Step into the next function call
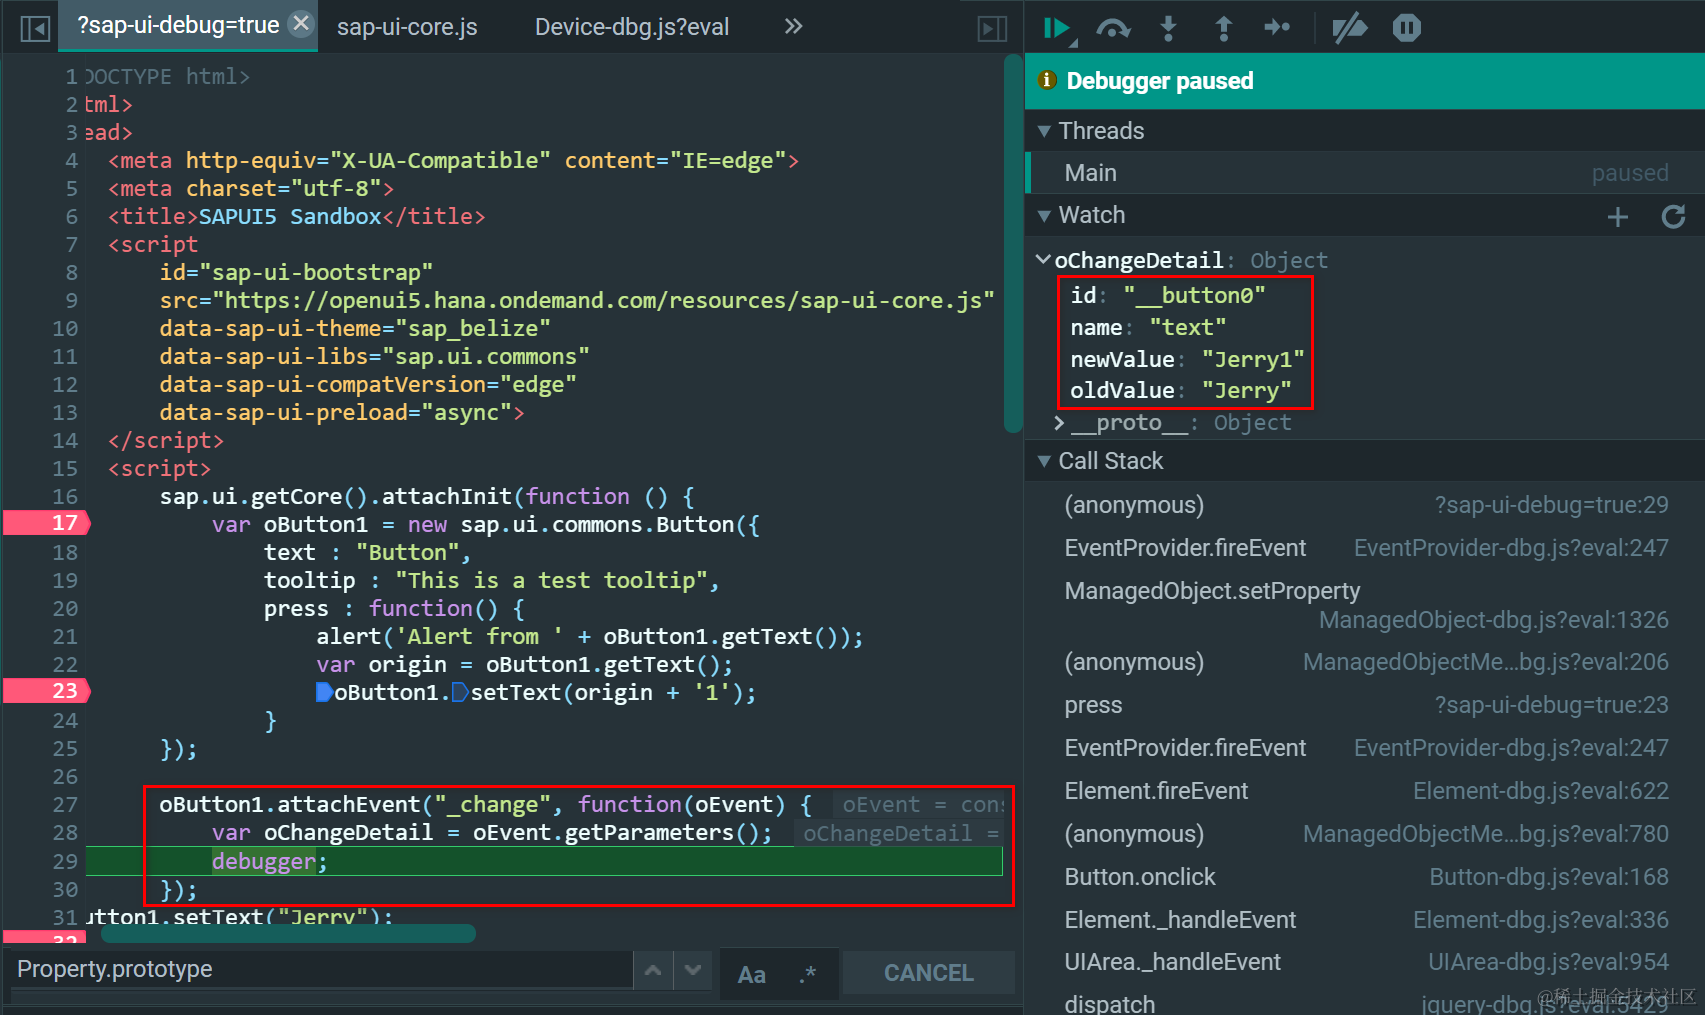1705x1015 pixels. [1168, 28]
